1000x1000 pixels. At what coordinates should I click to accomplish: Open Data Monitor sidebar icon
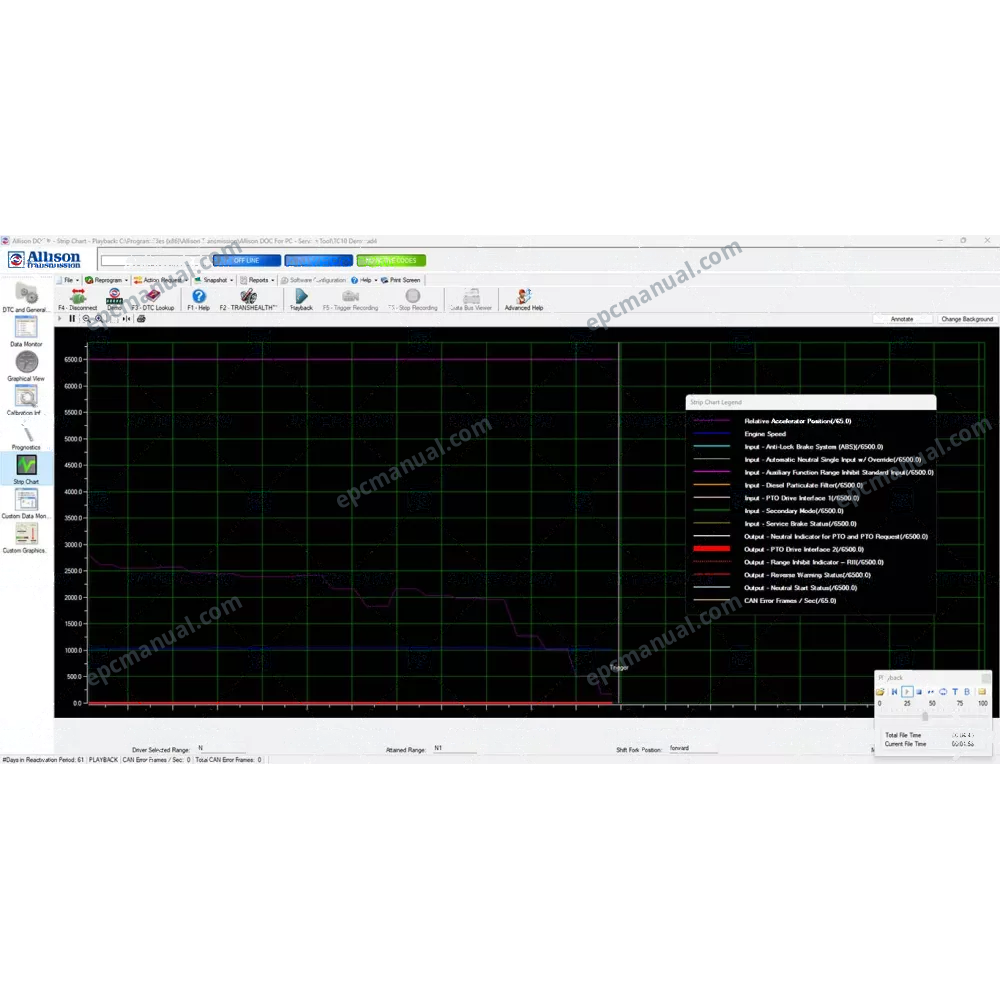[26, 328]
